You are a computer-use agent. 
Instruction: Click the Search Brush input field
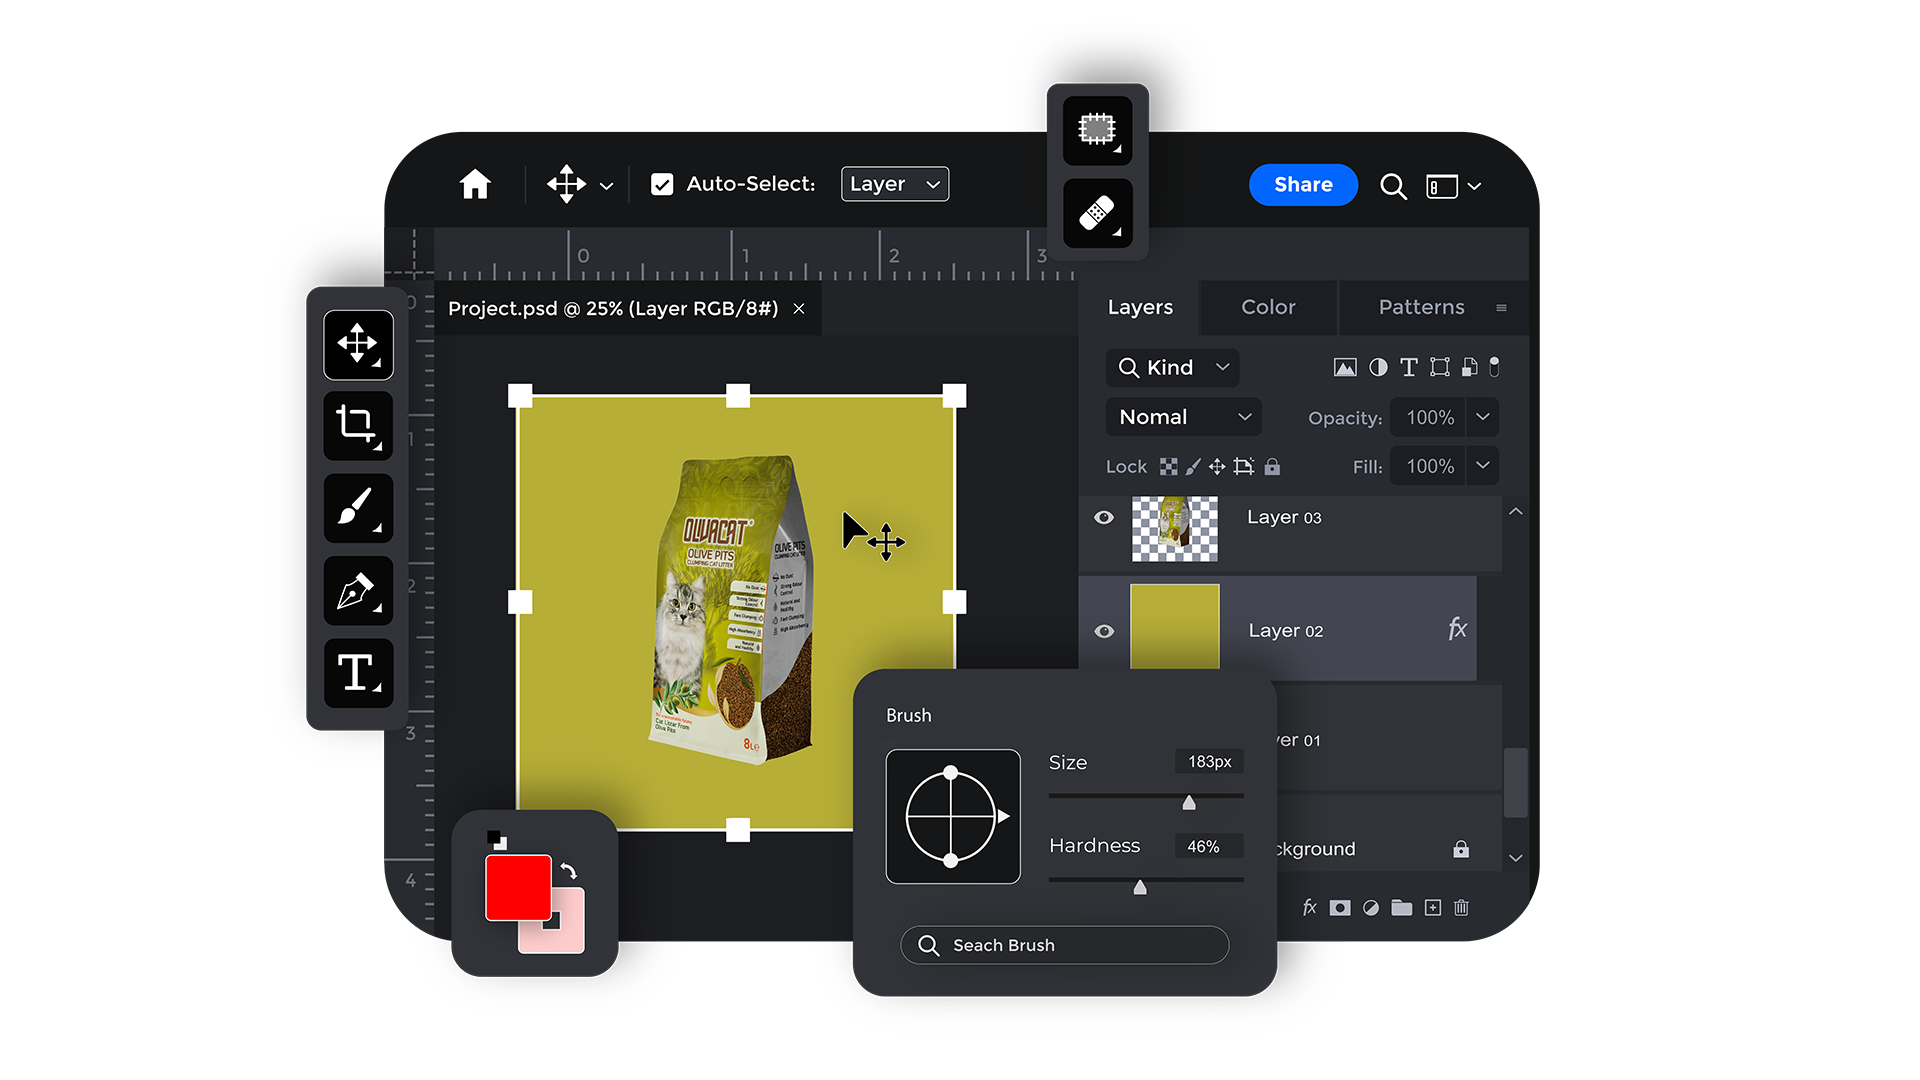coord(1065,945)
